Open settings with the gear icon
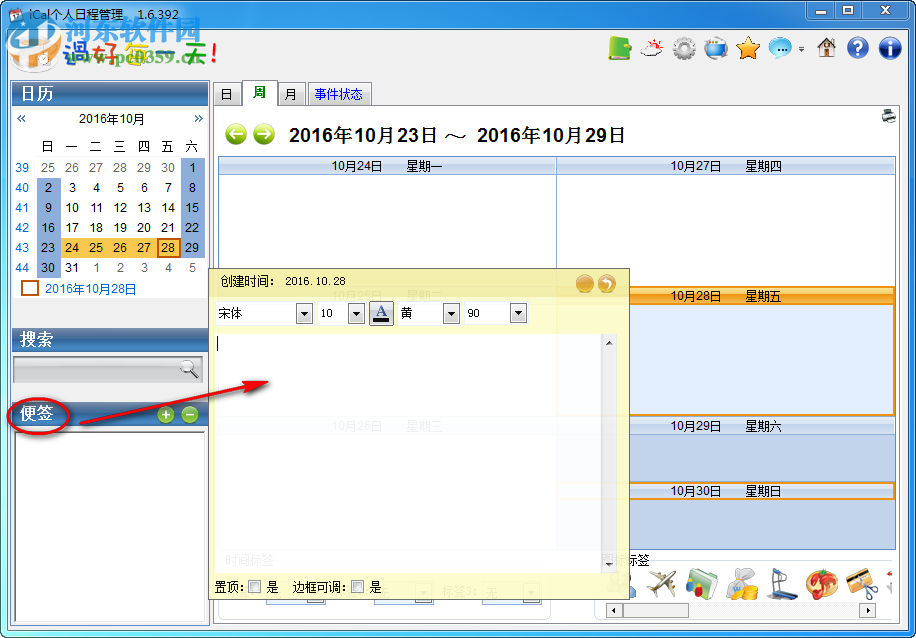 click(x=683, y=48)
